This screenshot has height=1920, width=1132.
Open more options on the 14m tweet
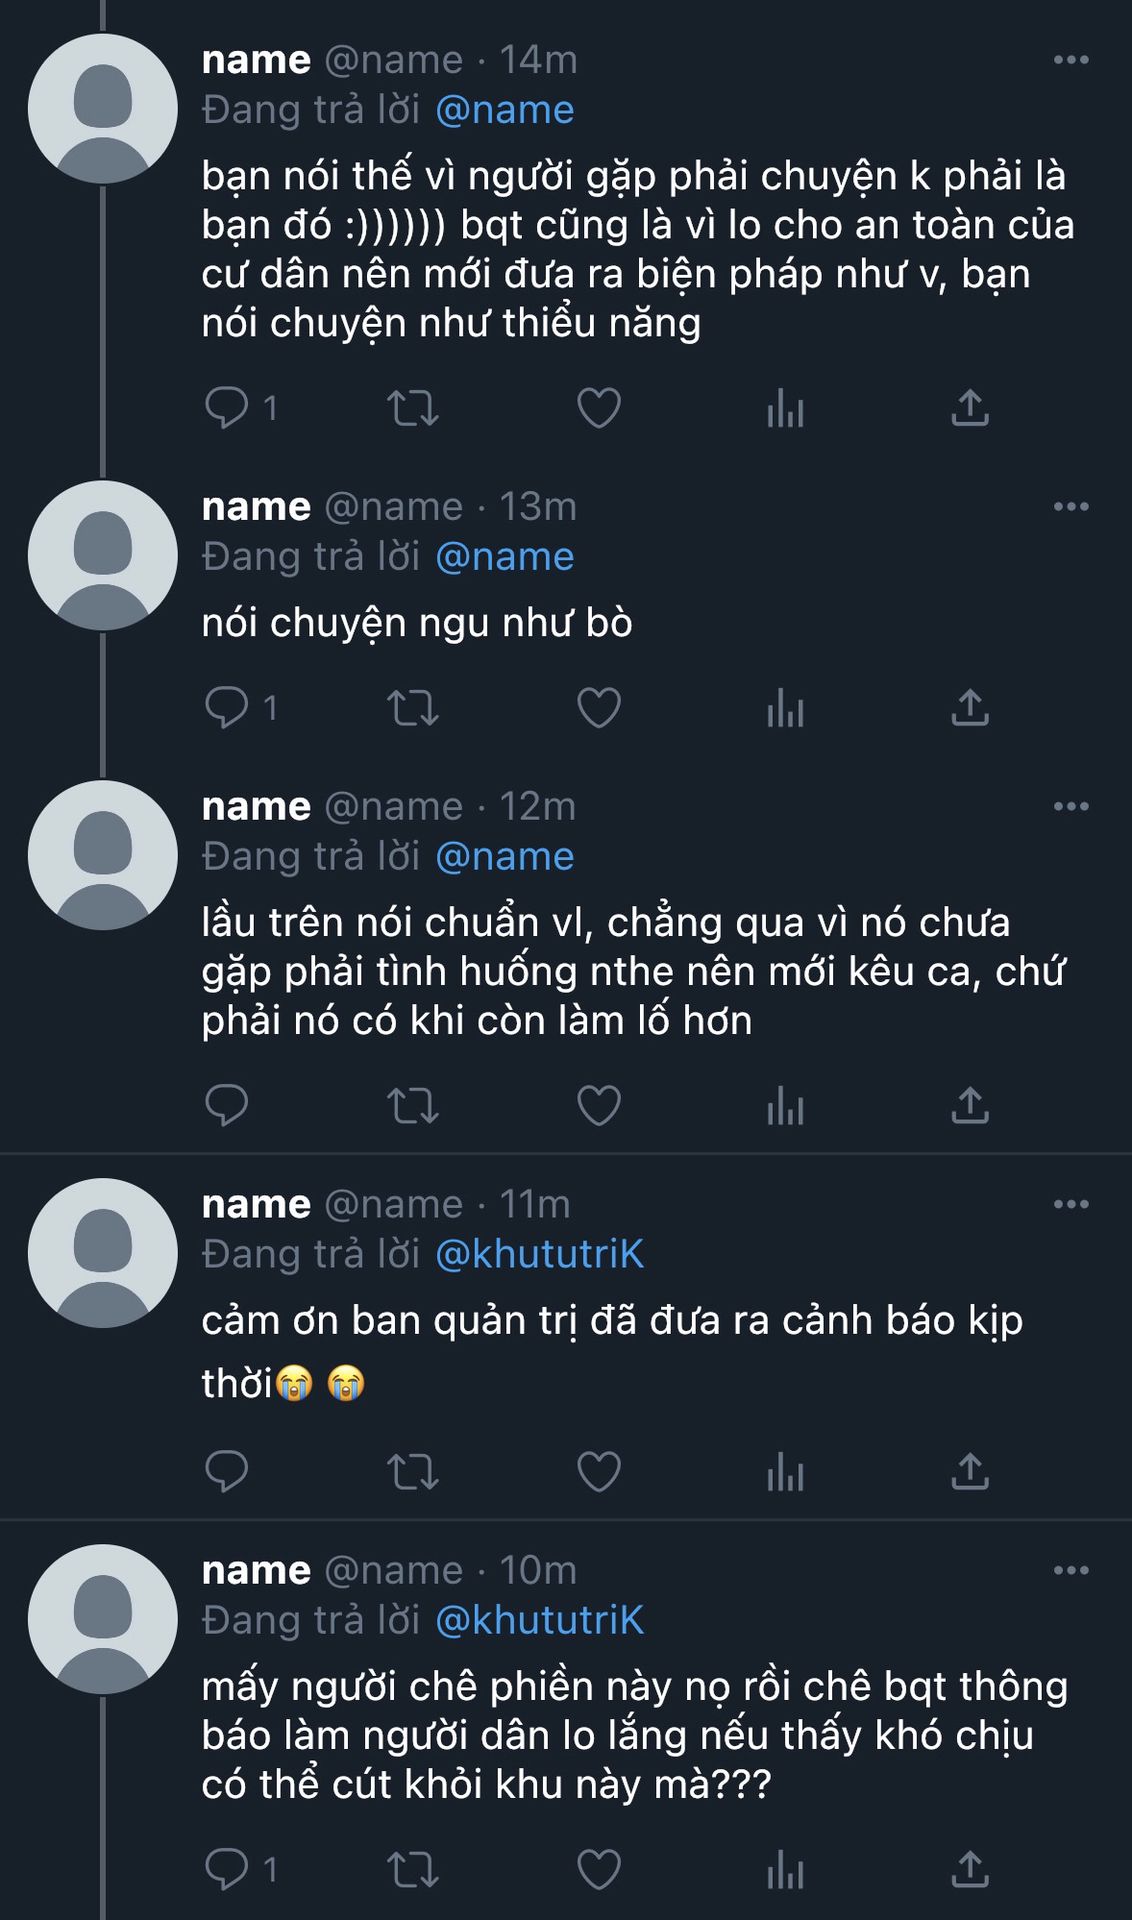click(1071, 60)
